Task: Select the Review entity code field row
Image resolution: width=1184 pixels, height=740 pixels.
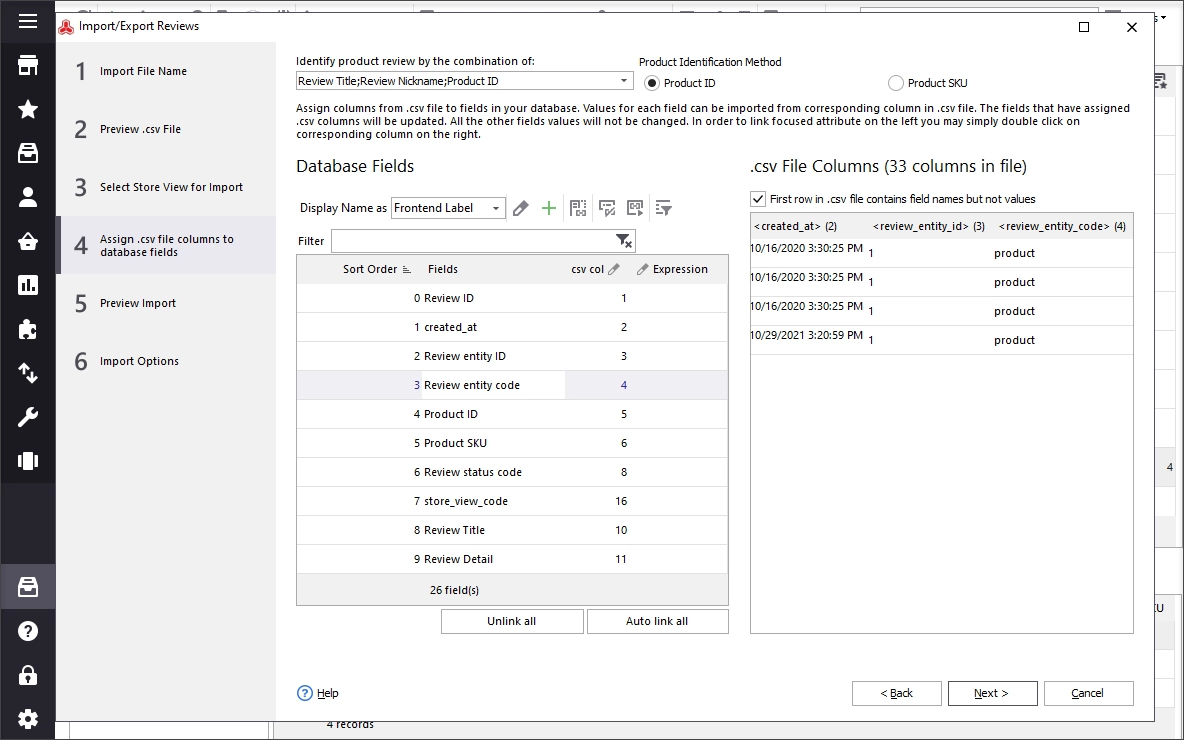Action: 512,385
